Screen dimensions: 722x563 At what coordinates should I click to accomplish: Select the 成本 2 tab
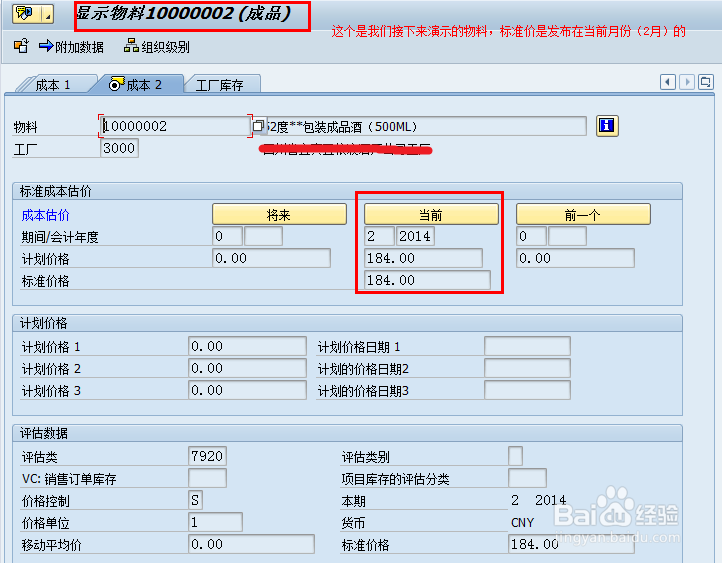[x=136, y=84]
